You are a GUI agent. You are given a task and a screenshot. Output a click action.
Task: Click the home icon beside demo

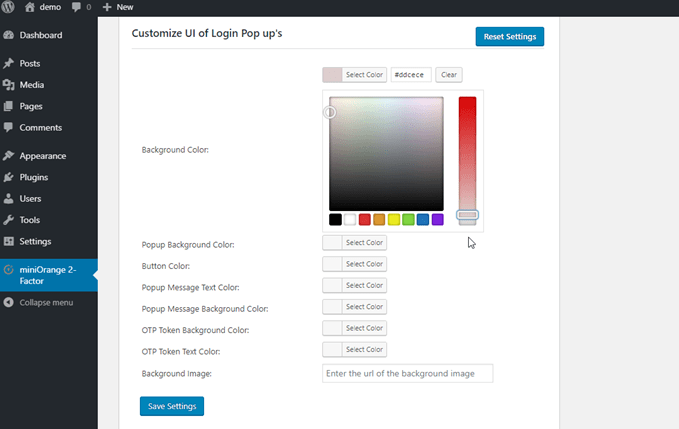coord(28,7)
